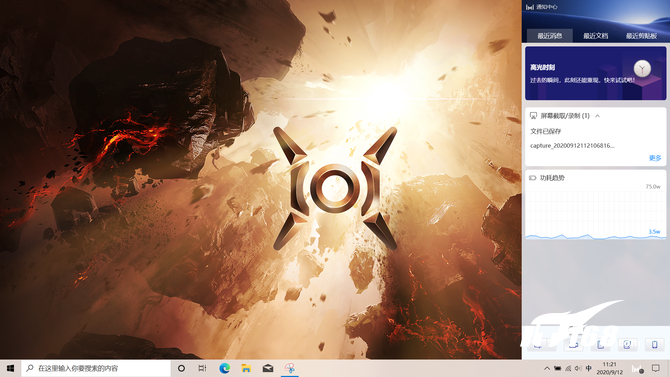Toggle the 中 input method indicator
670x377 pixels.
(589, 368)
